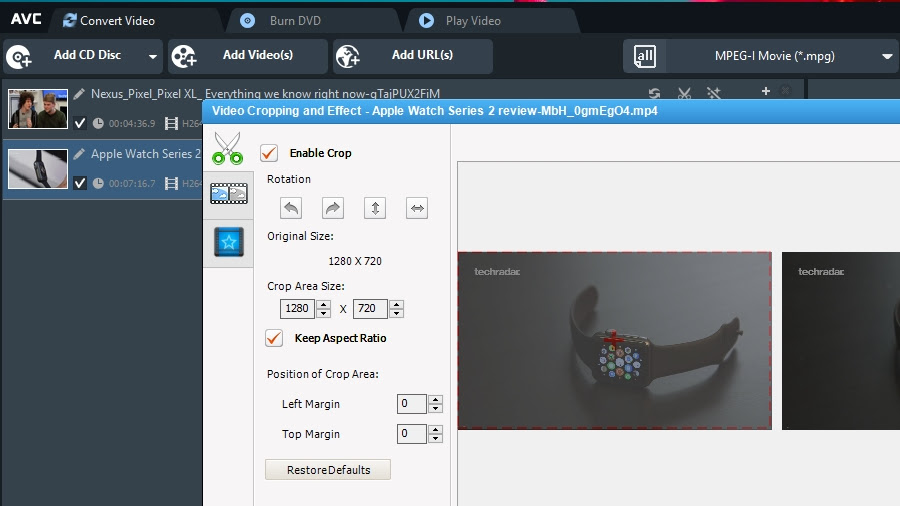This screenshot has height=506, width=900.
Task: Click the crop width field showing 1280
Action: coord(297,309)
